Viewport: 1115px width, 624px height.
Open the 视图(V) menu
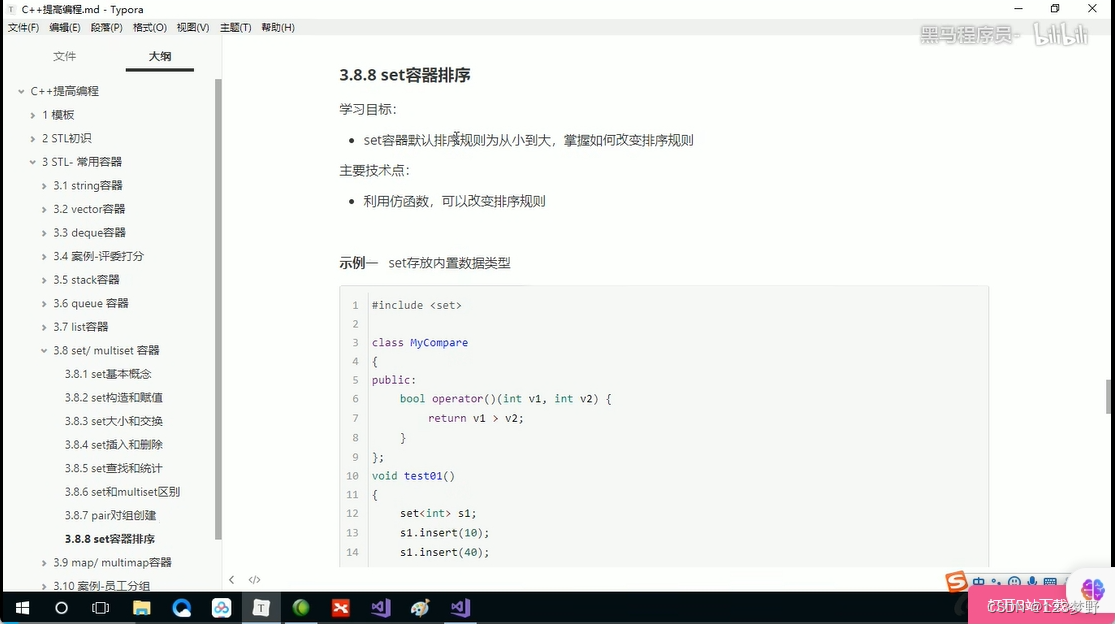[x=192, y=27]
